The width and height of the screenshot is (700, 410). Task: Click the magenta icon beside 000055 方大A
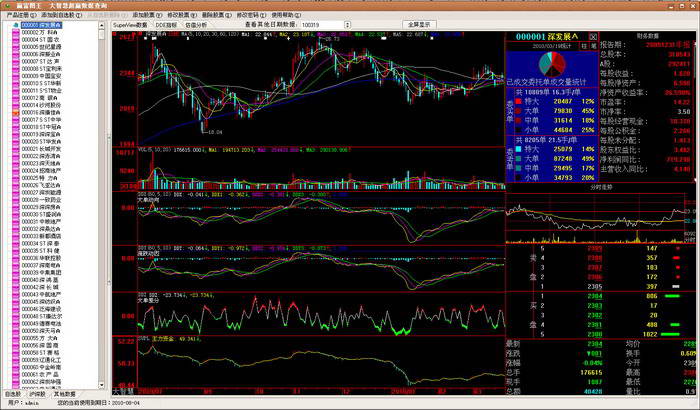pos(16,338)
